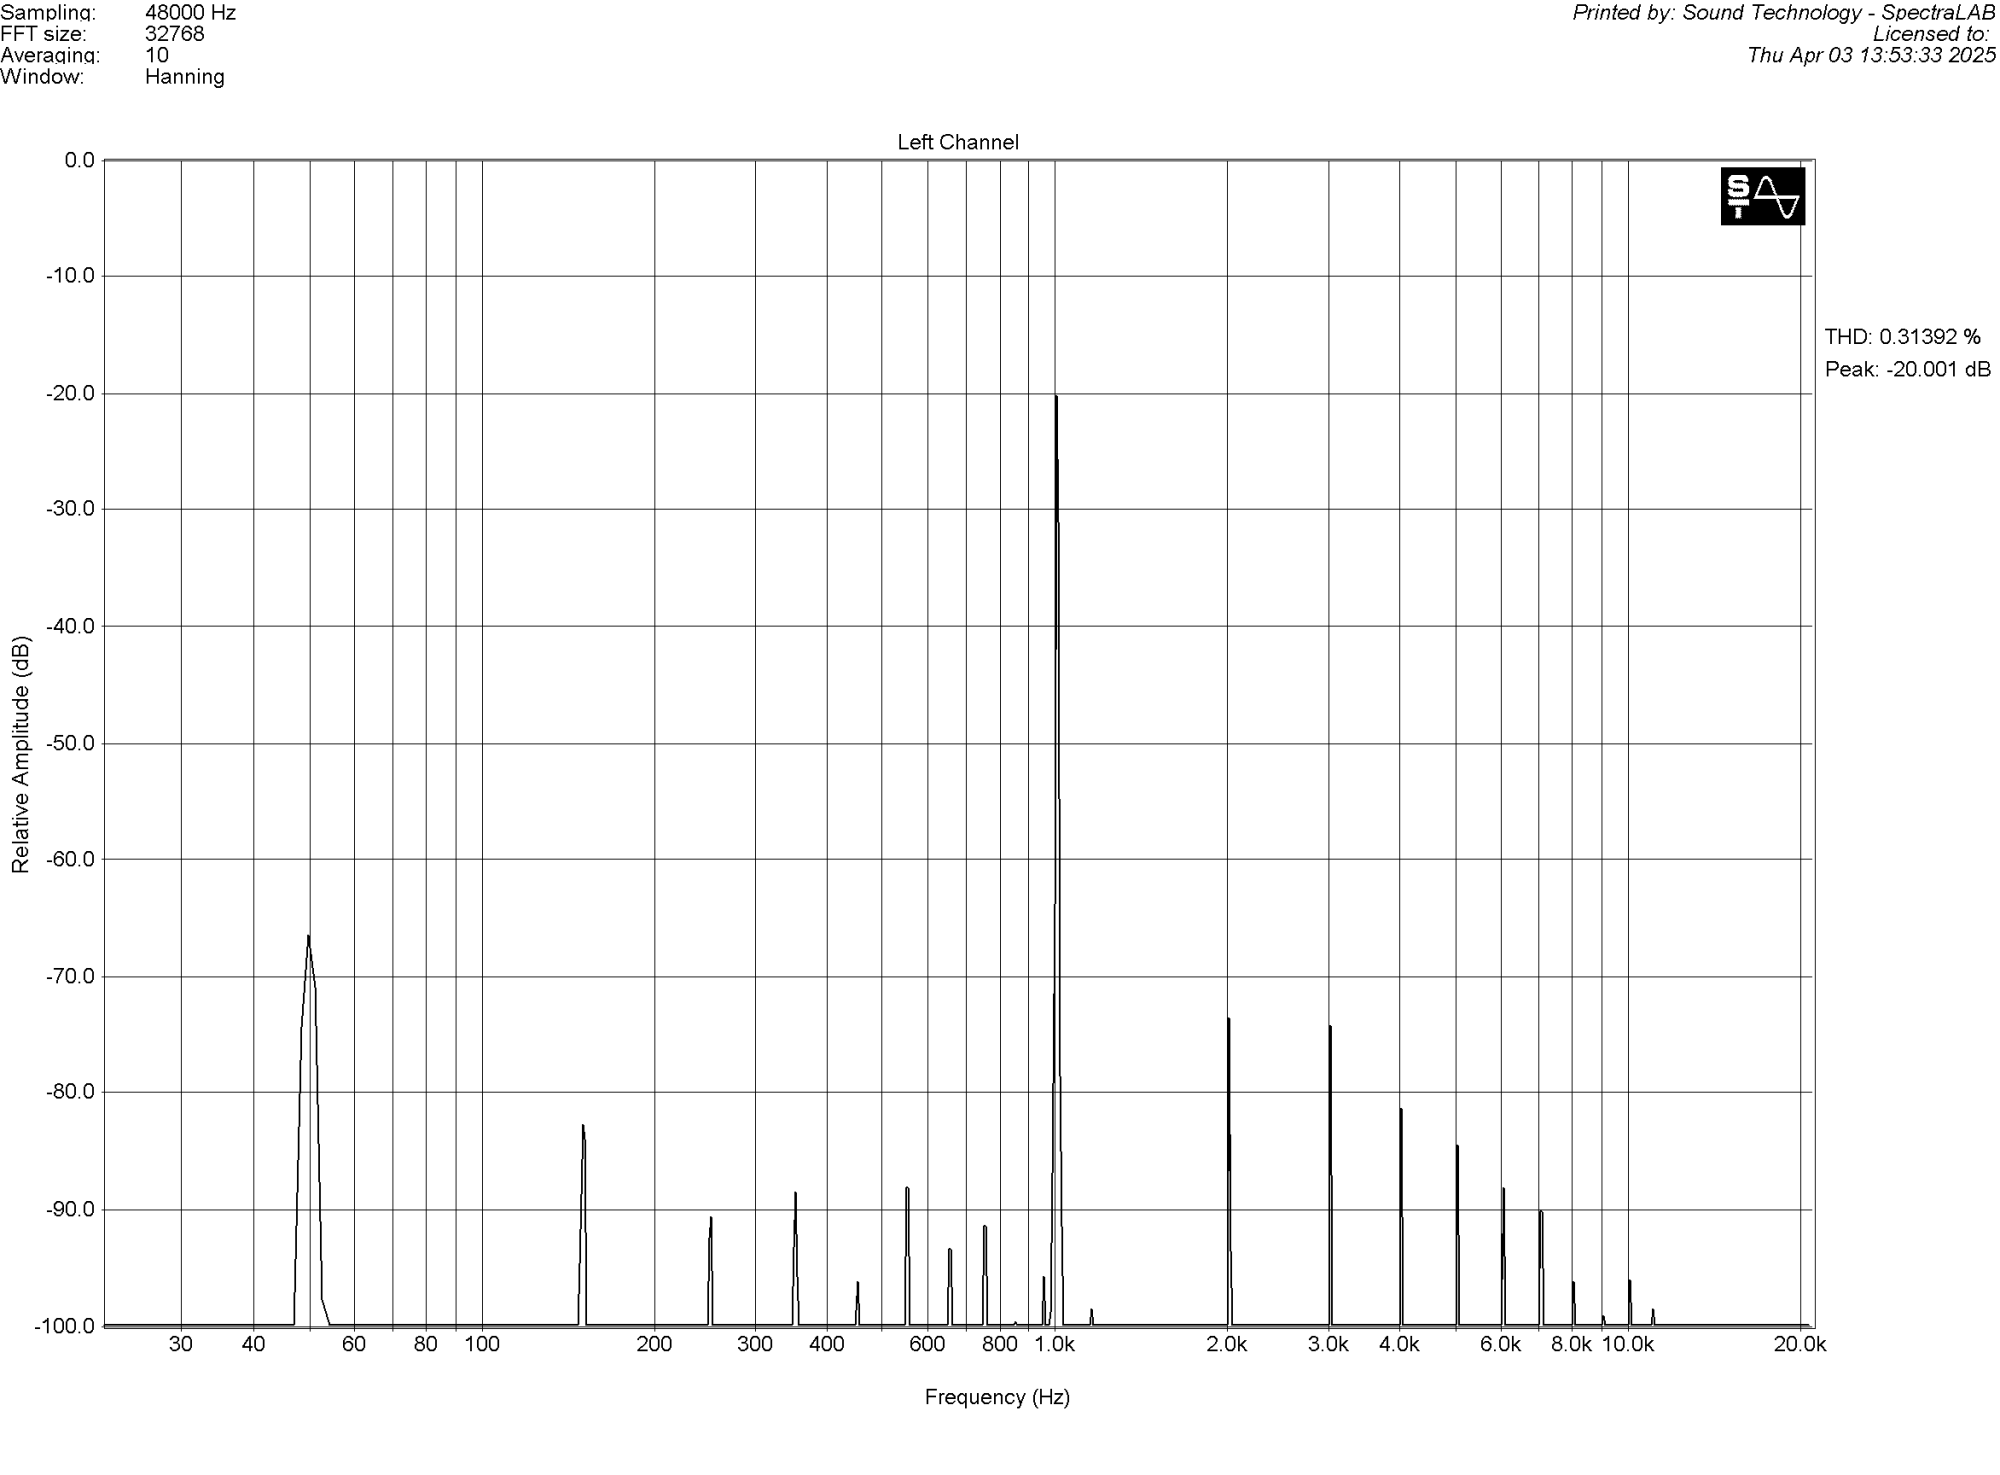This screenshot has width=2000, height=1475.
Task: Click the Printed by Sound Technology text
Action: pyautogui.click(x=1783, y=13)
